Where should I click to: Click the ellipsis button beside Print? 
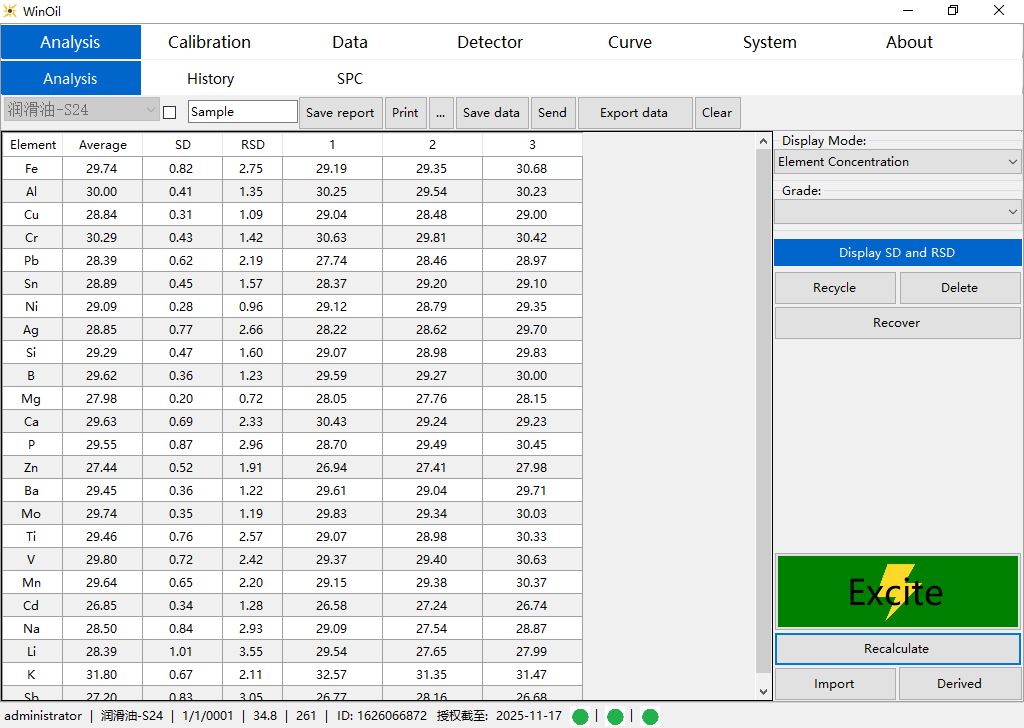click(x=440, y=113)
